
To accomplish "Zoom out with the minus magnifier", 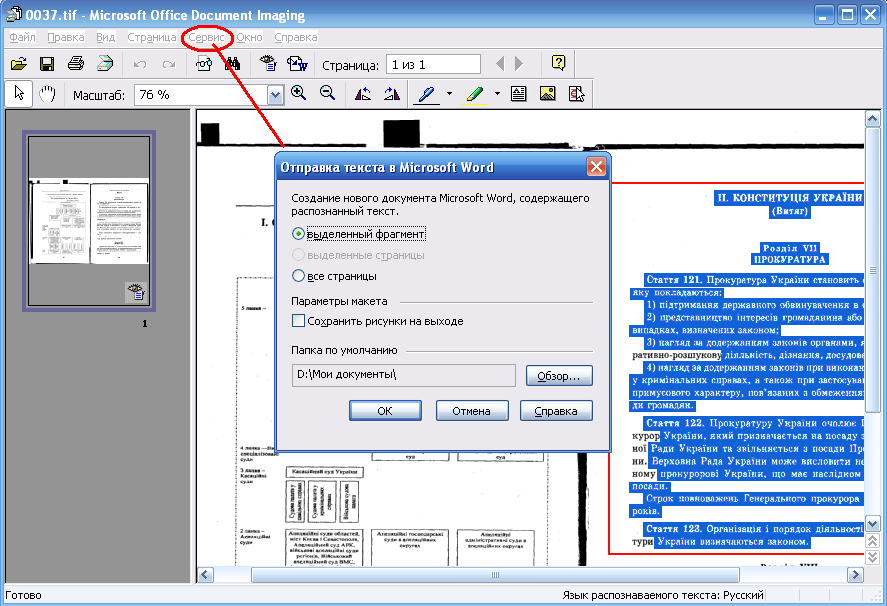I will click(327, 93).
